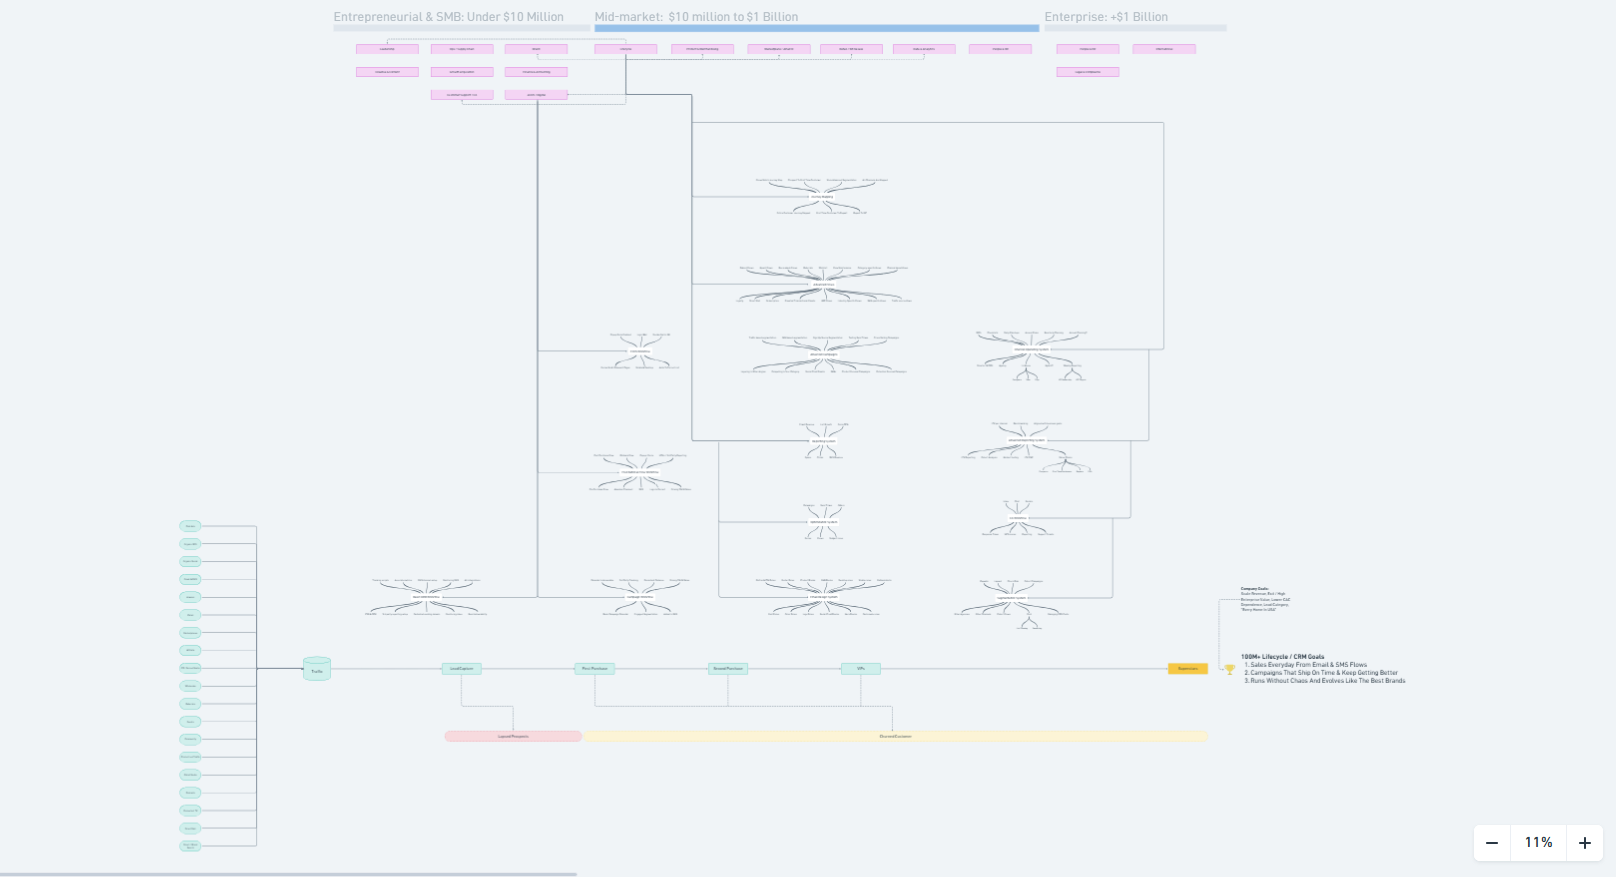This screenshot has width=1616, height=877.
Task: Click the horizontal scrollbar at bottom
Action: pos(288,874)
